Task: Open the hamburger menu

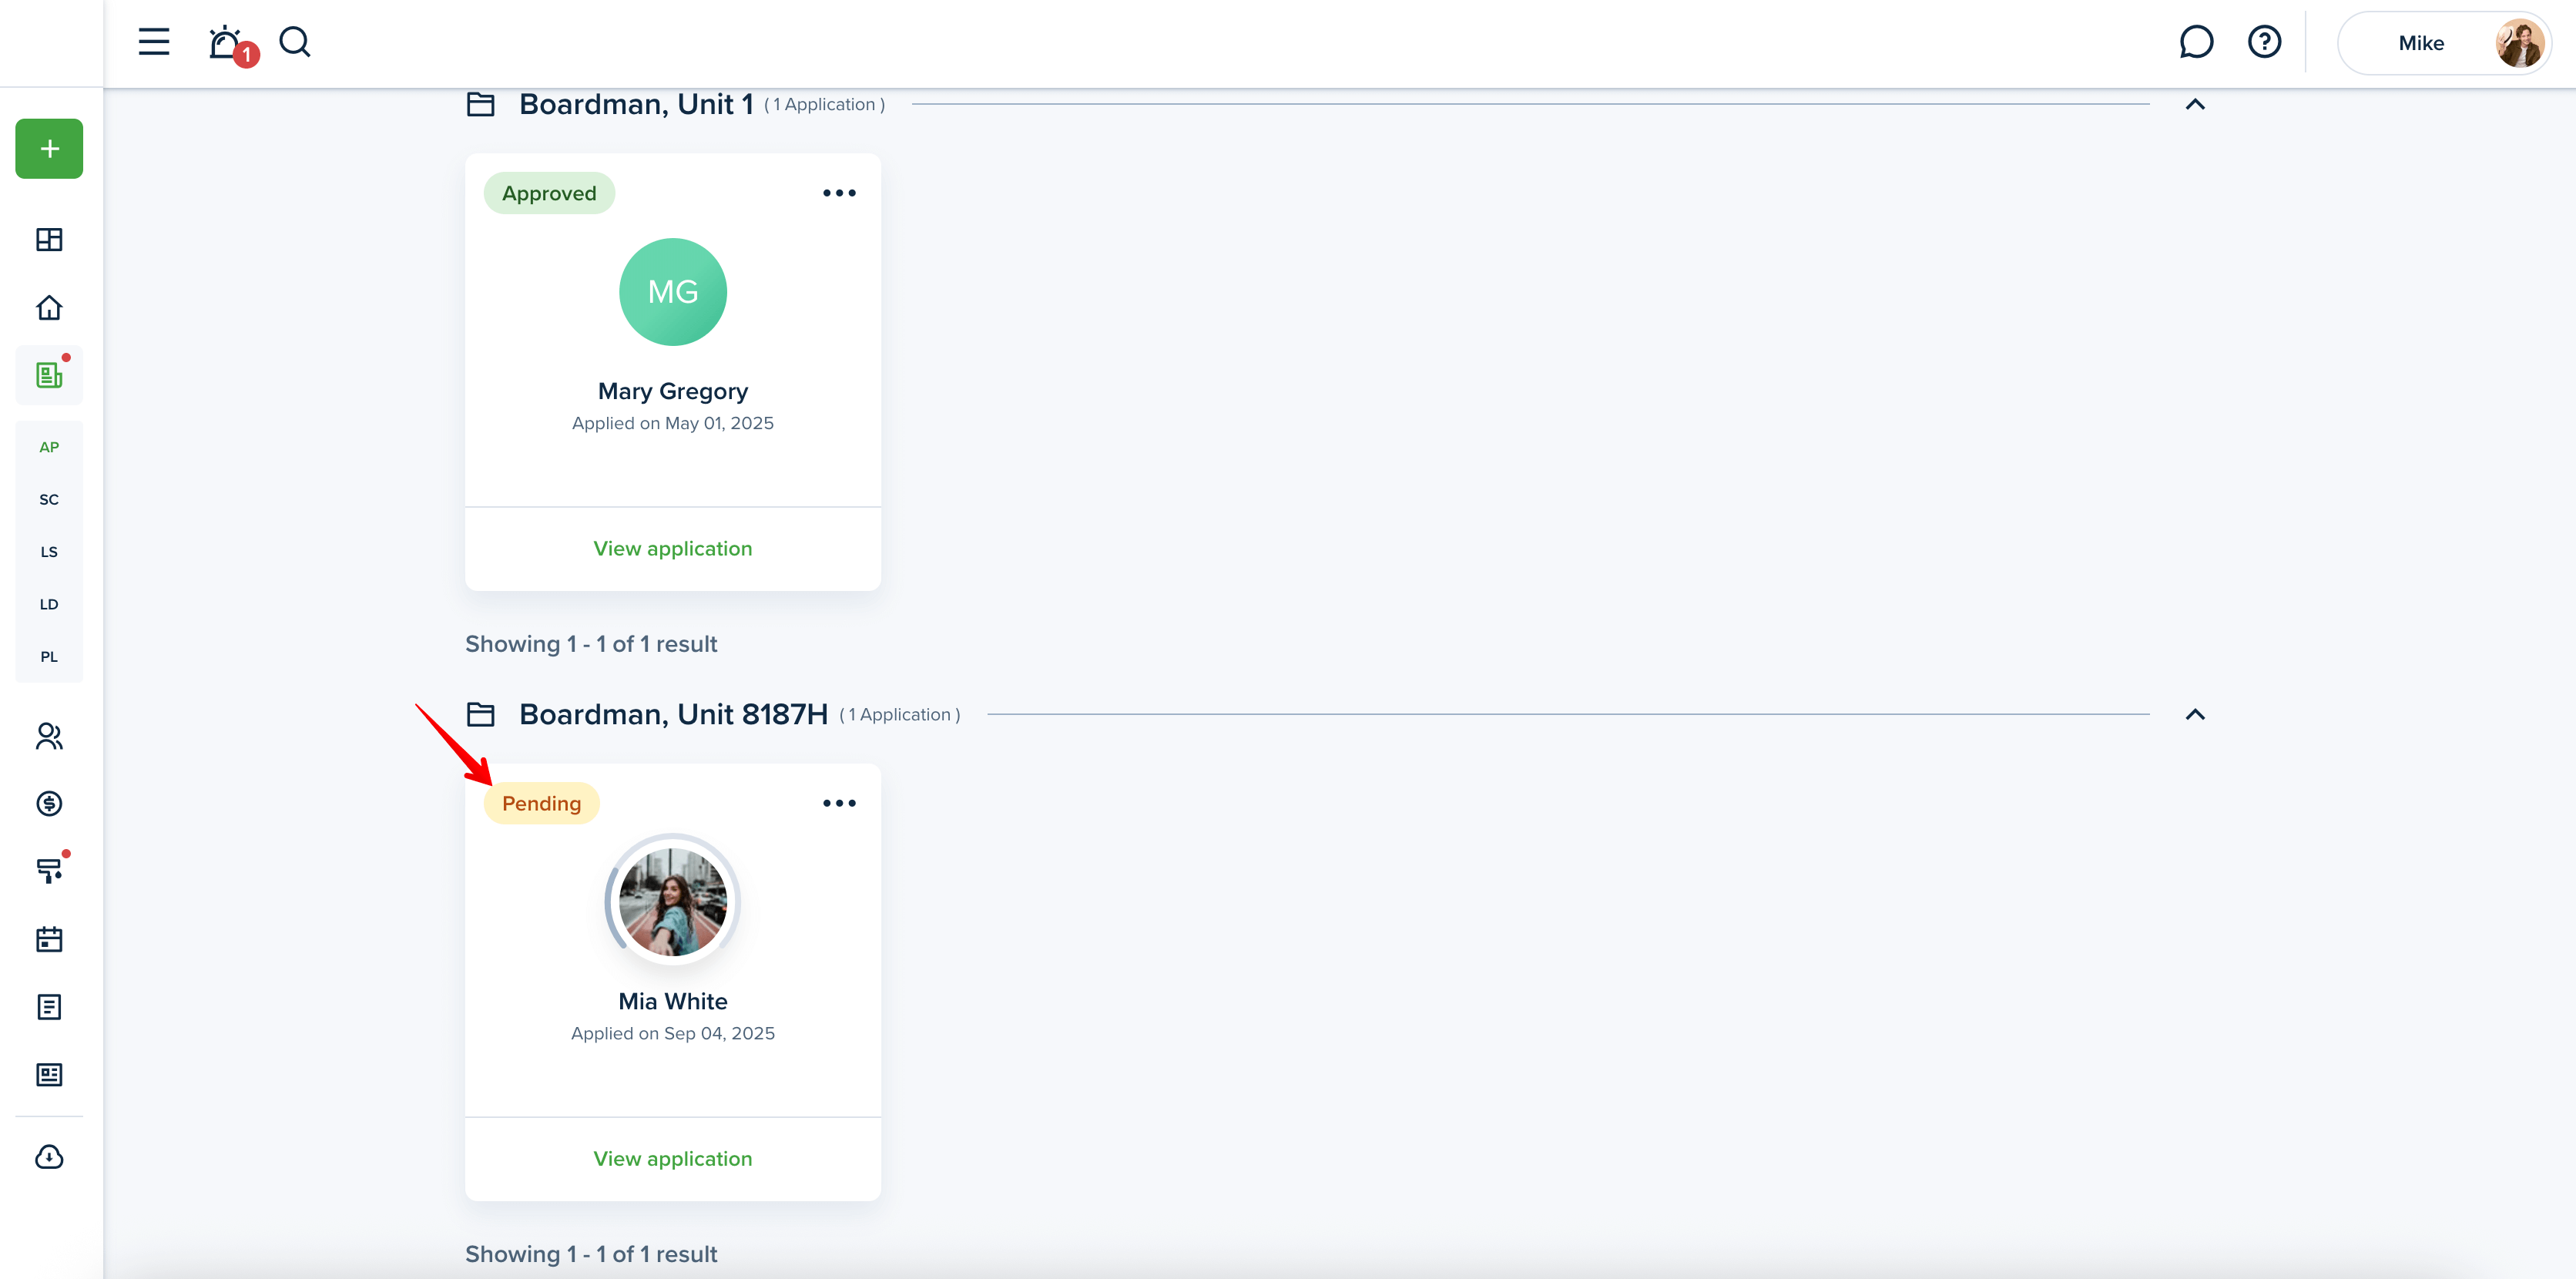Action: 154,42
